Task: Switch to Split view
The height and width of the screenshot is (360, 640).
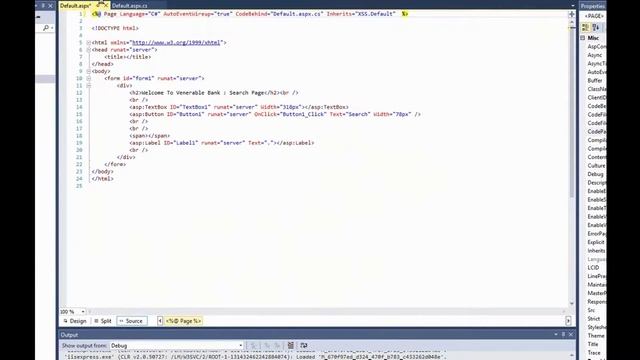Action: tap(103, 321)
